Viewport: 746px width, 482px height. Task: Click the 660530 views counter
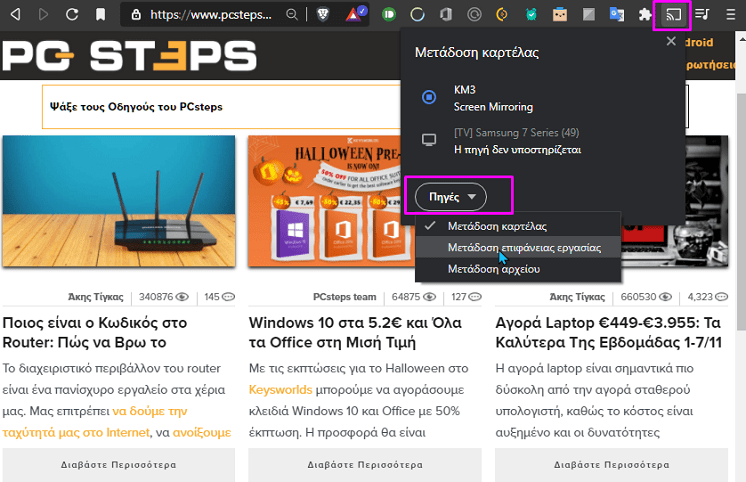click(646, 297)
